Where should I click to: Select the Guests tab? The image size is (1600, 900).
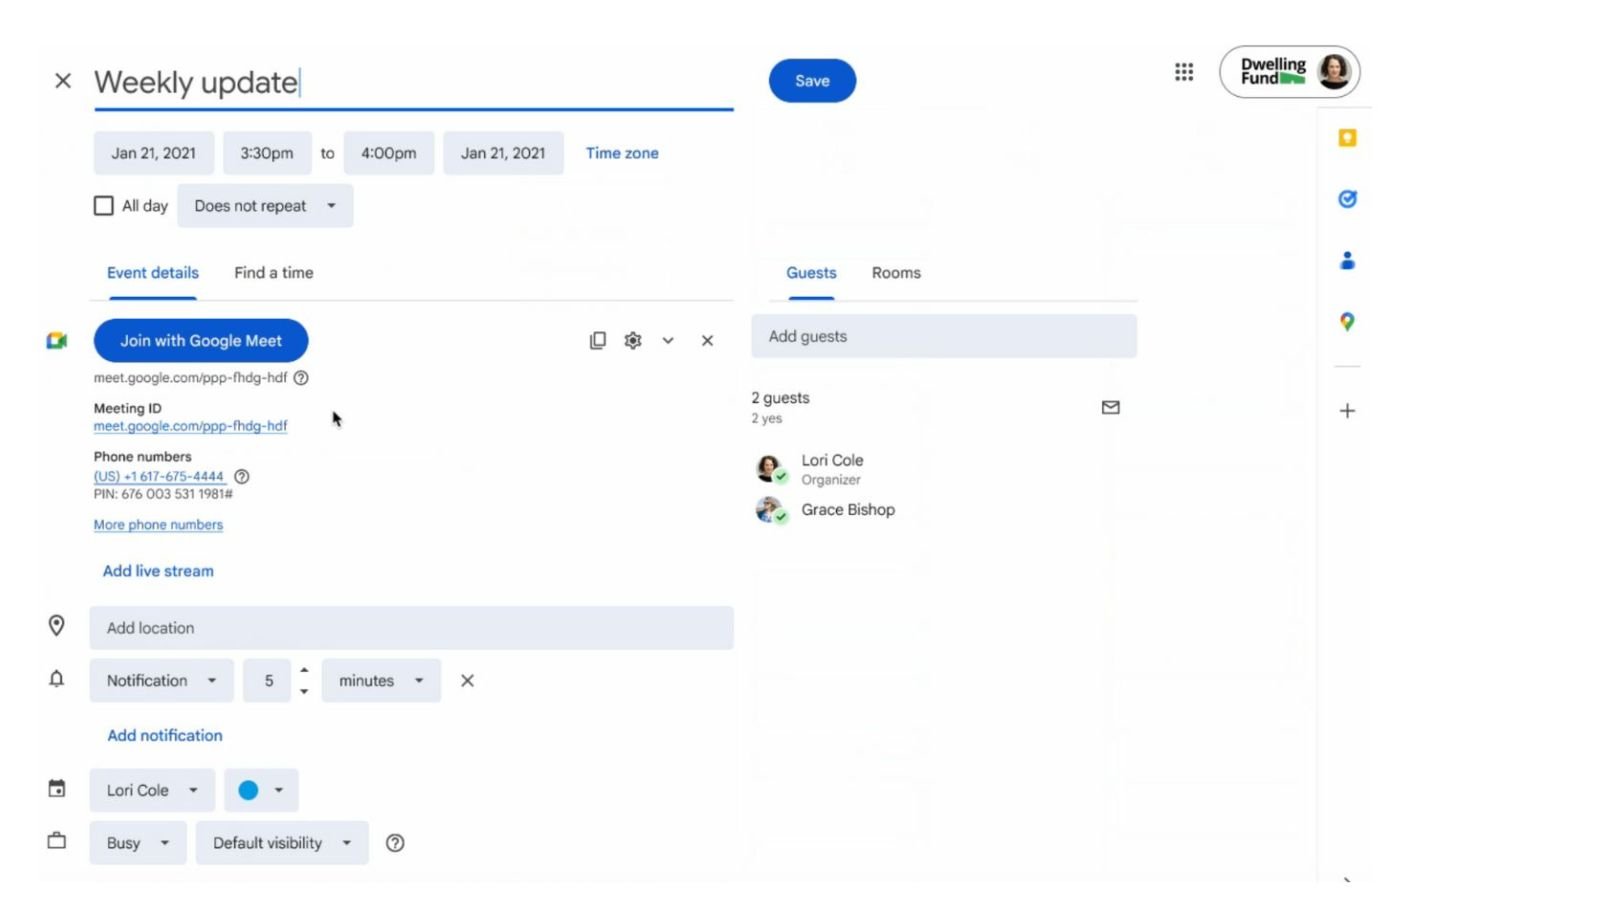click(811, 273)
